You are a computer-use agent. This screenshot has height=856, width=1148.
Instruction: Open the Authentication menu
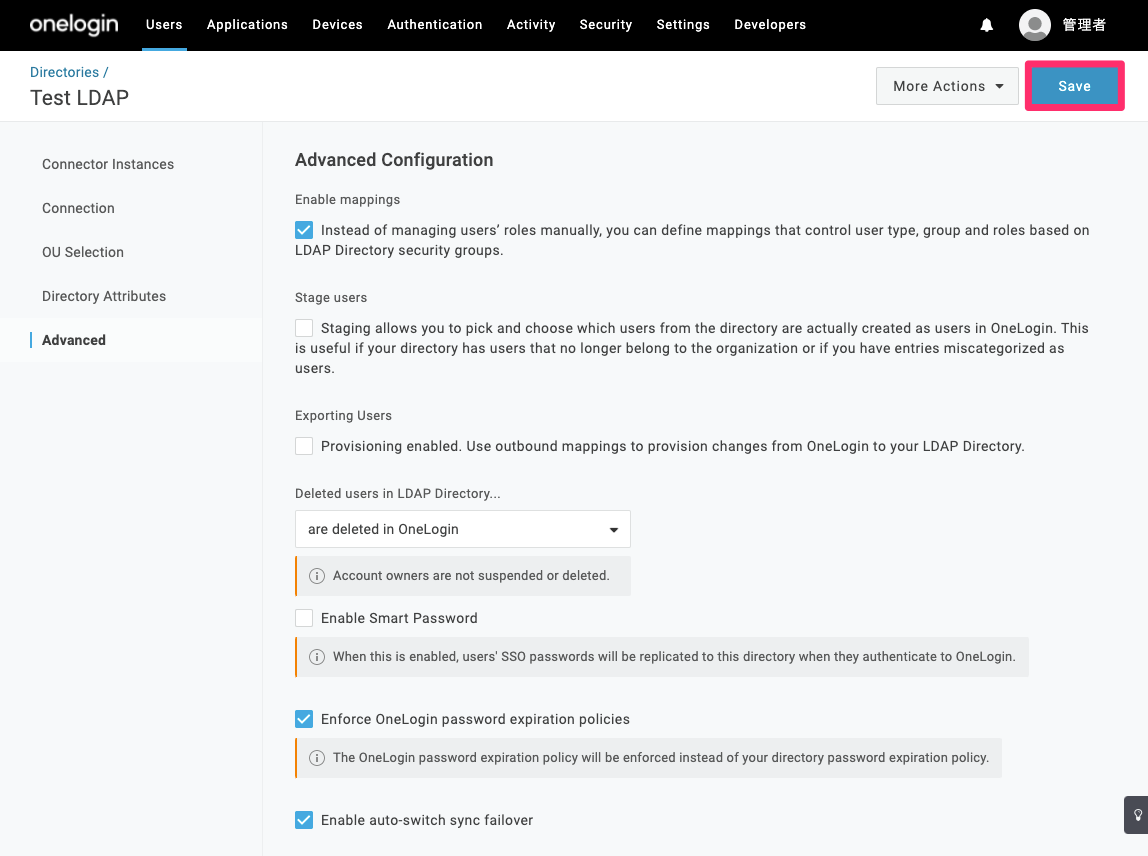(x=435, y=25)
